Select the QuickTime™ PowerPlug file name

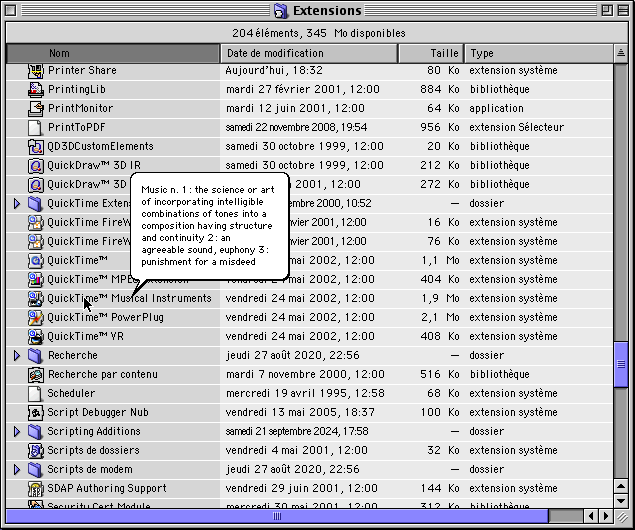(105, 317)
